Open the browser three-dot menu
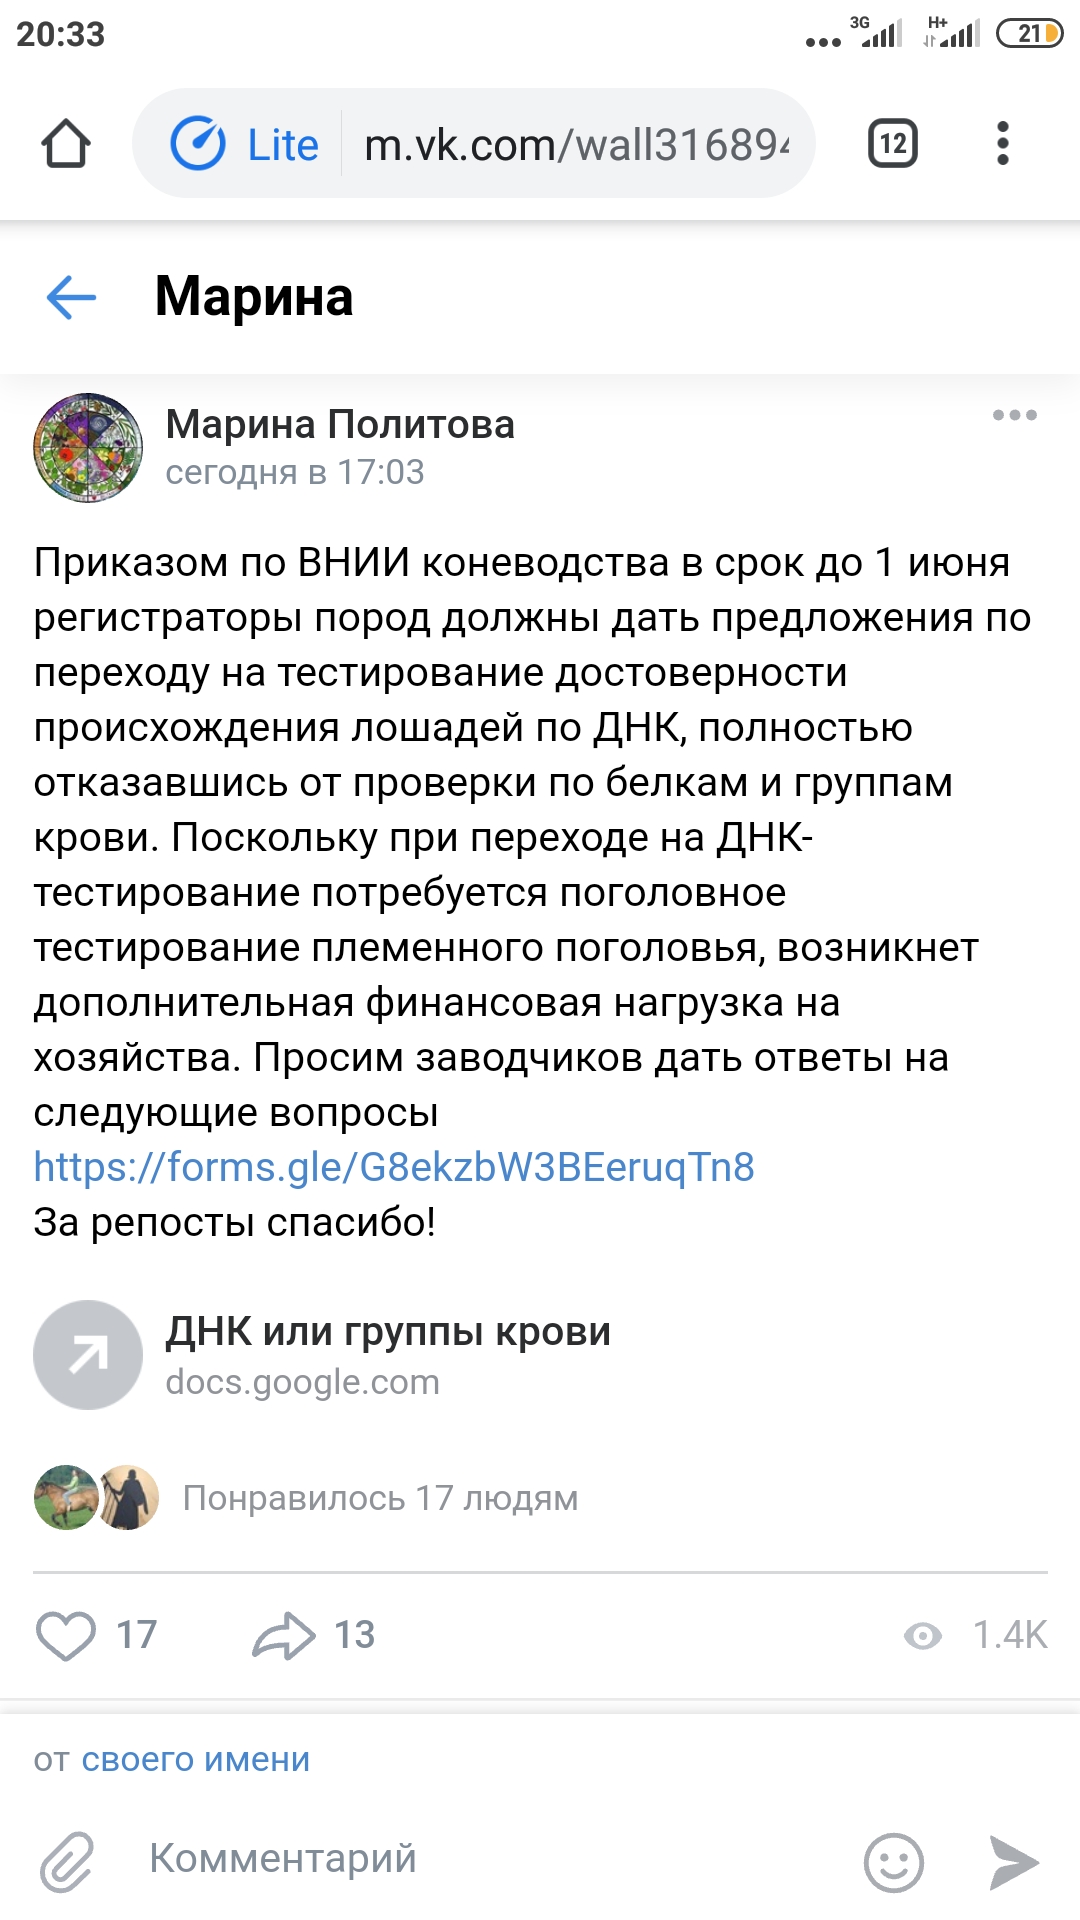1080x1920 pixels. [1003, 144]
